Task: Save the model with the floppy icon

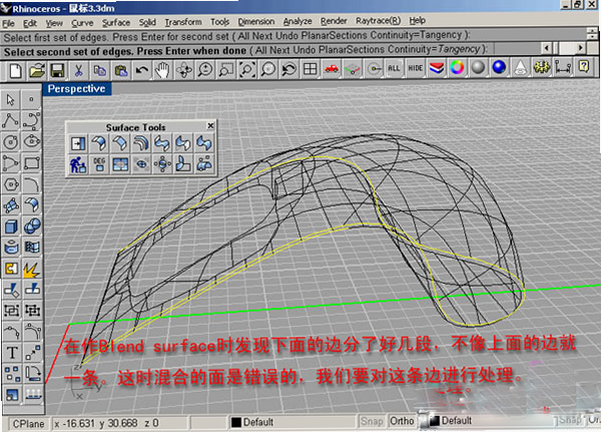Action: (57, 71)
